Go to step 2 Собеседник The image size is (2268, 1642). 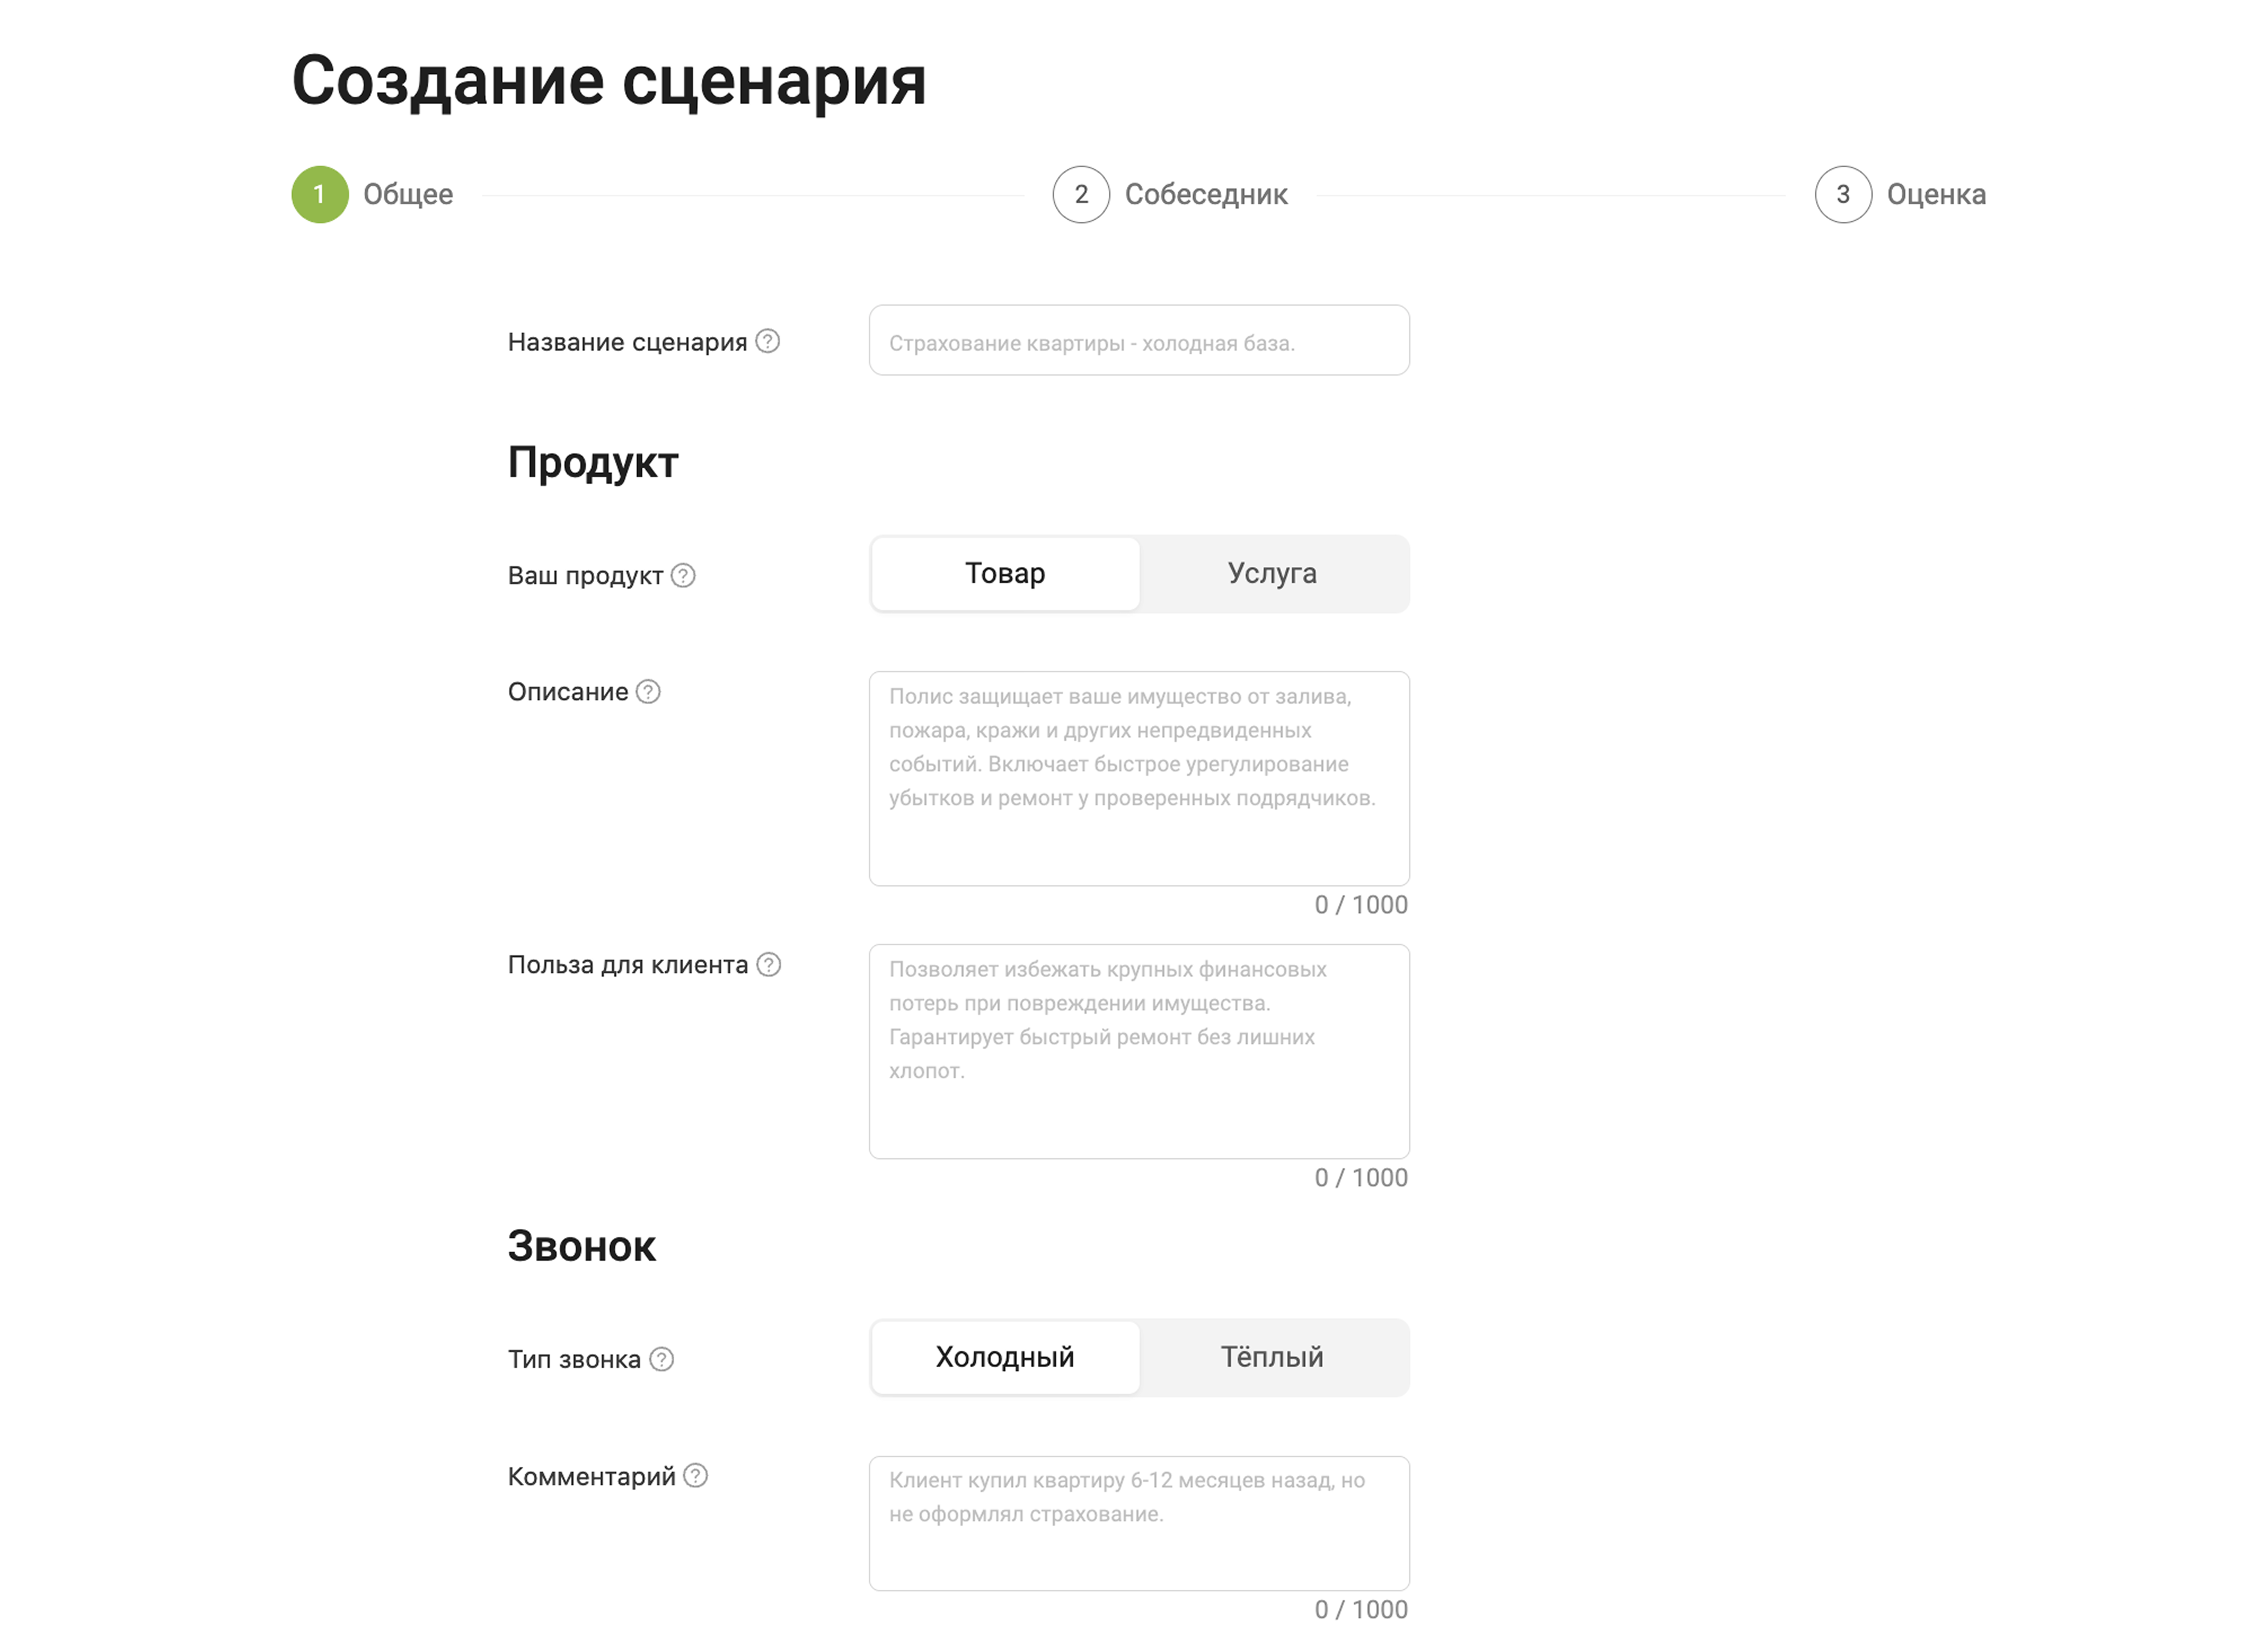(x=1170, y=194)
